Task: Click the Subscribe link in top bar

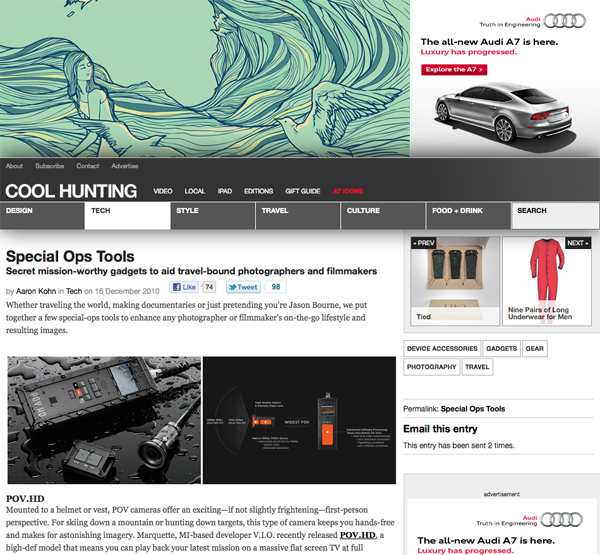Action: 49,166
